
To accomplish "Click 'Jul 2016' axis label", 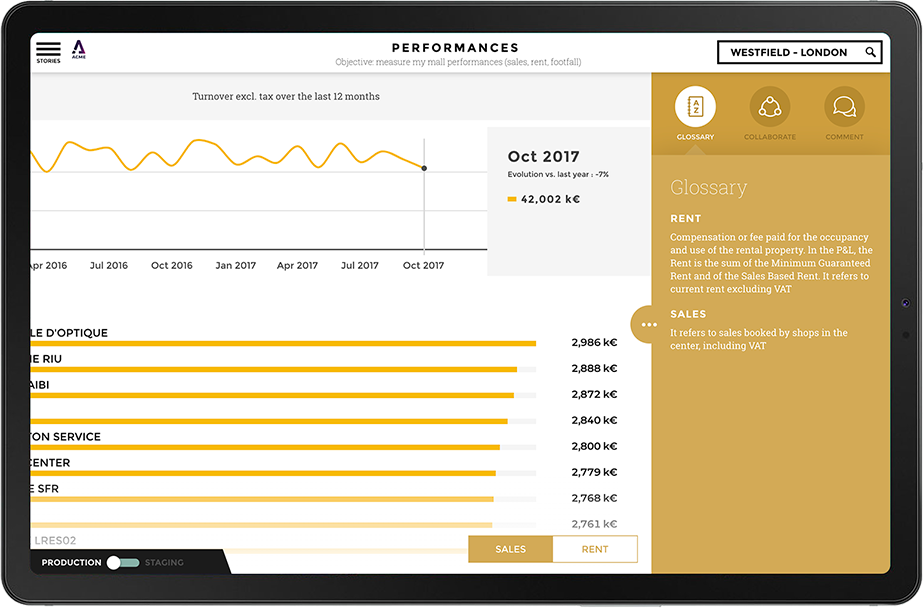I will pyautogui.click(x=109, y=265).
